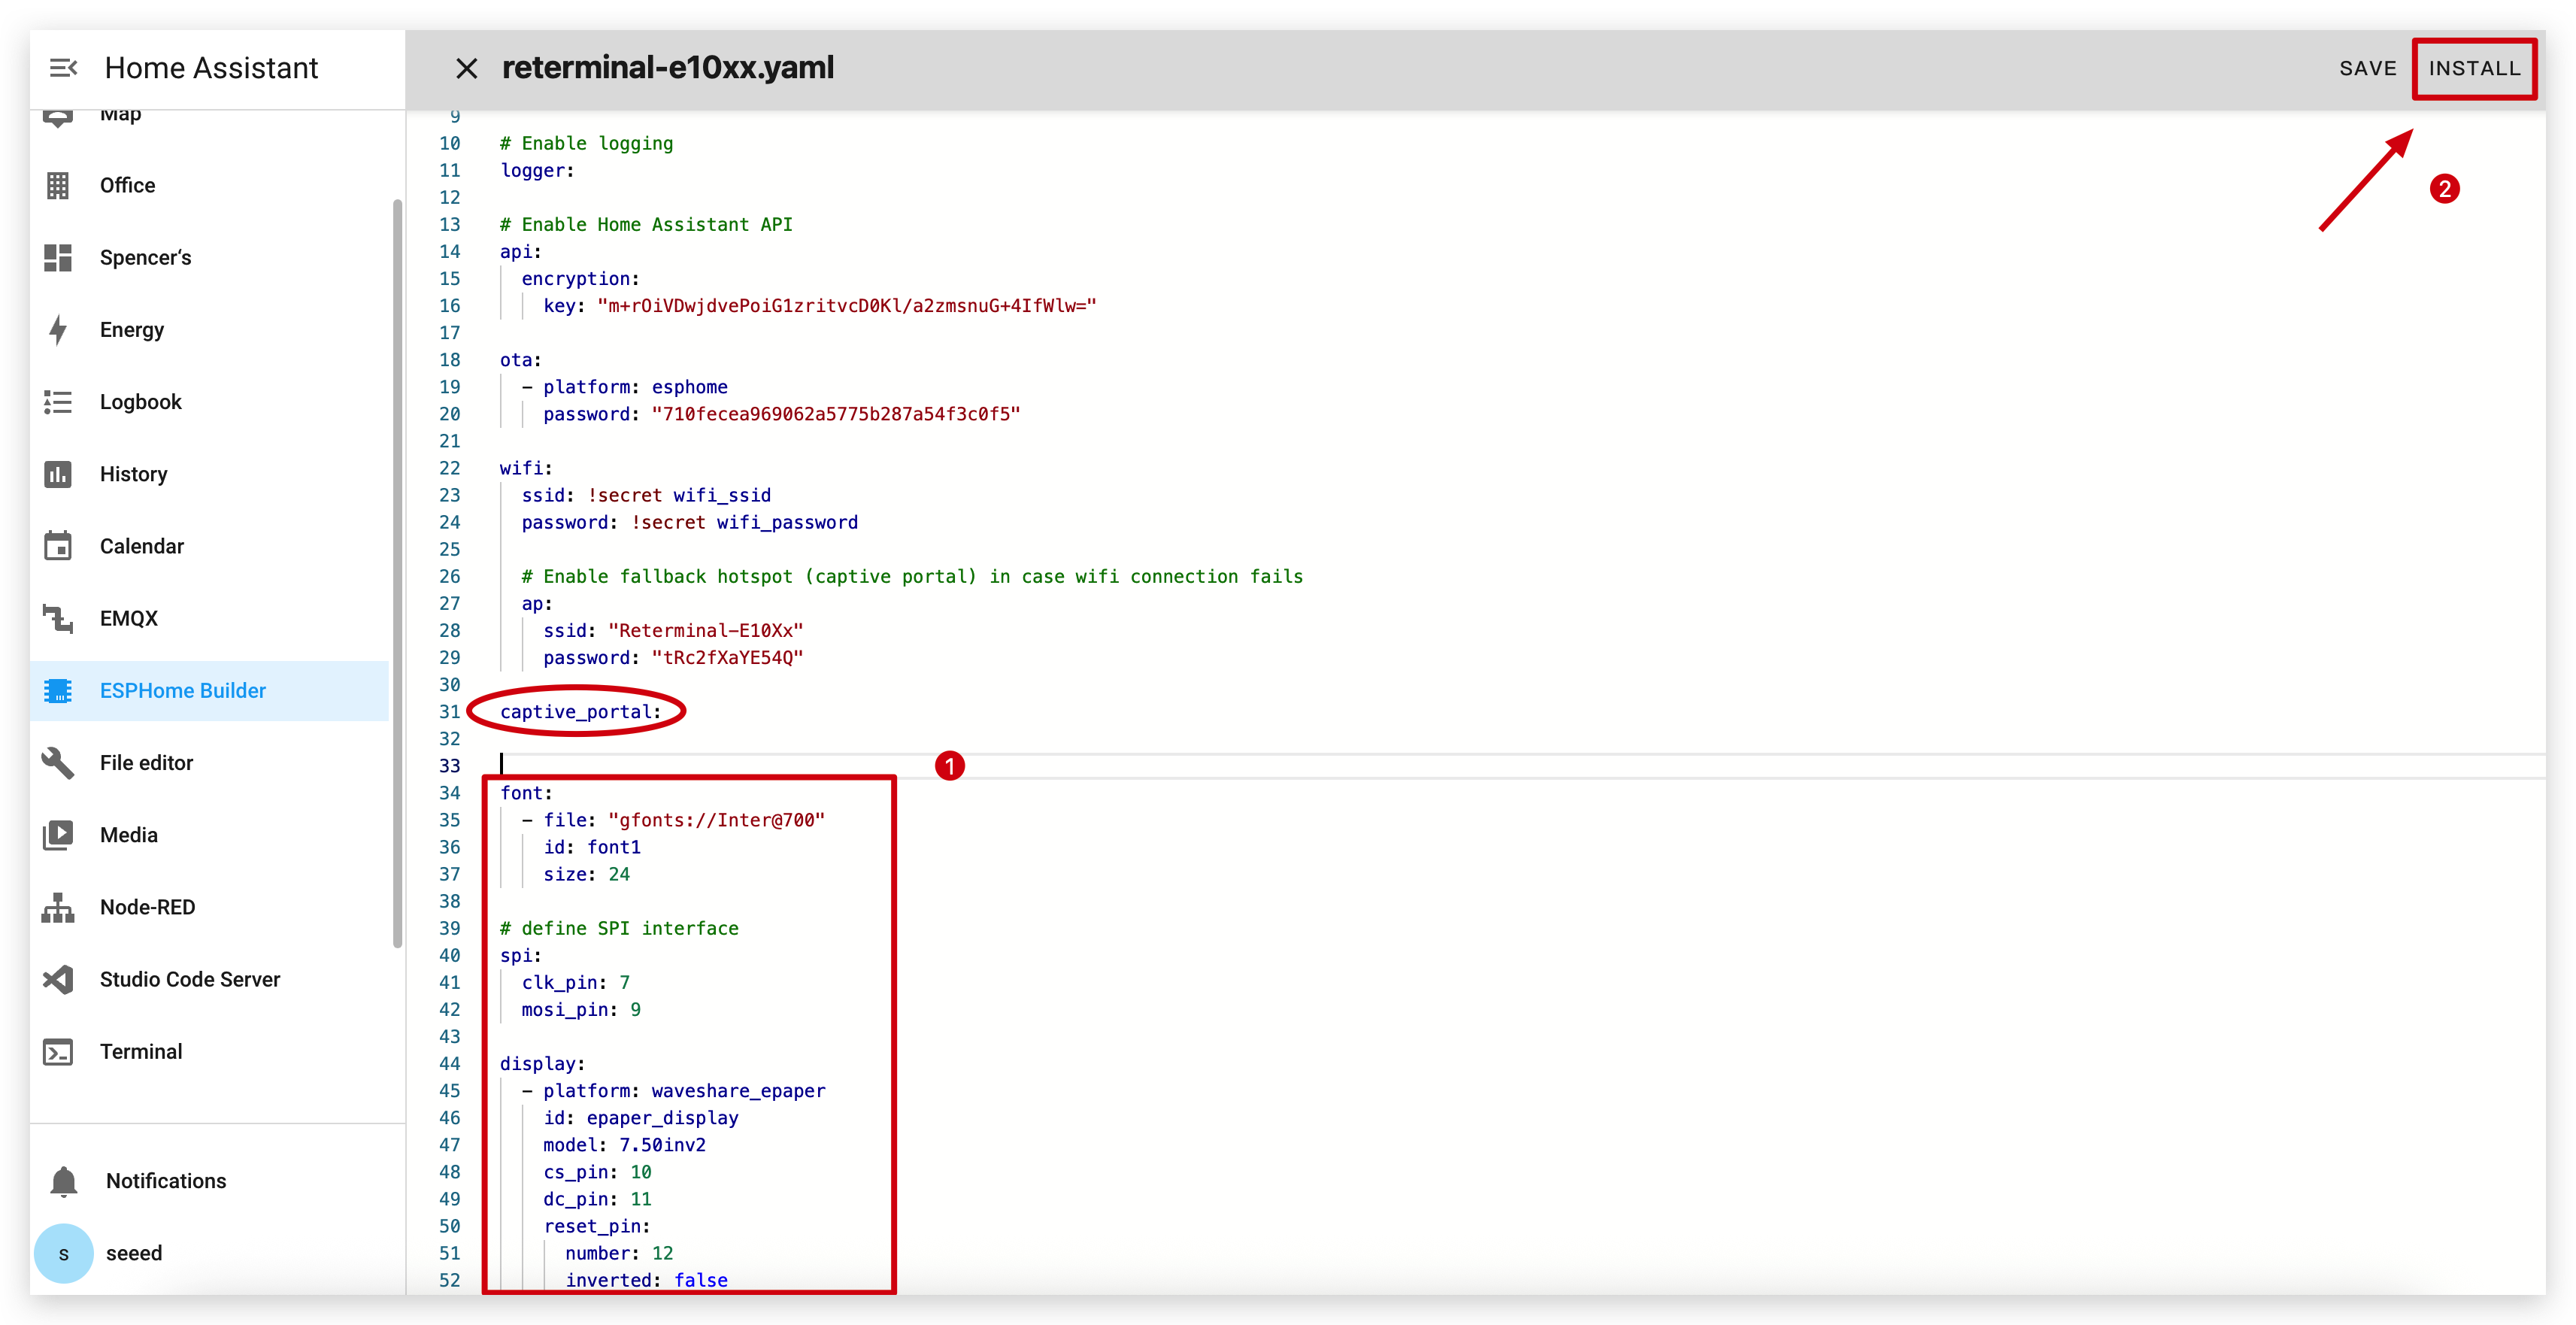
Task: Click the 'platform: esphome' line under ota
Action: (x=624, y=387)
